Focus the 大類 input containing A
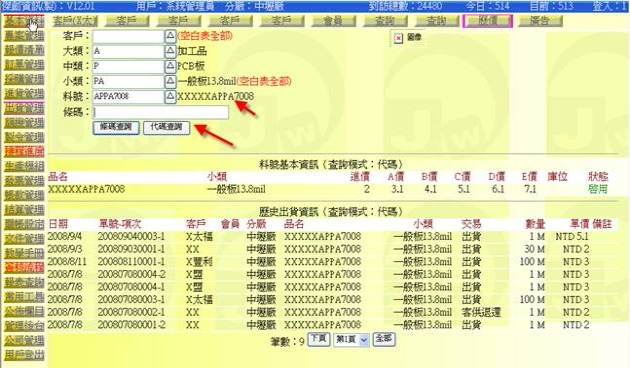This screenshot has height=368, width=630. click(128, 51)
